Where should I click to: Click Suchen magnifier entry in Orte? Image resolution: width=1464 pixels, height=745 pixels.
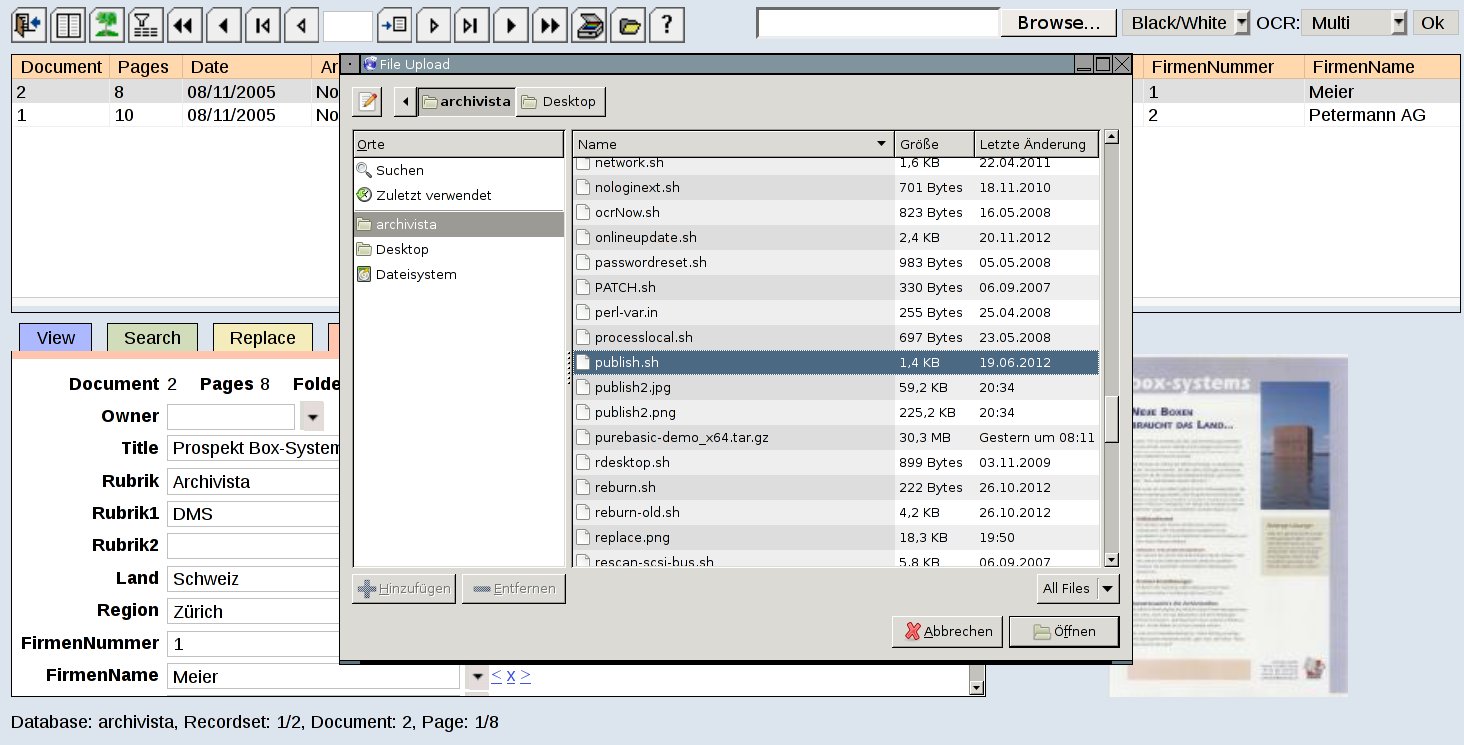point(459,170)
